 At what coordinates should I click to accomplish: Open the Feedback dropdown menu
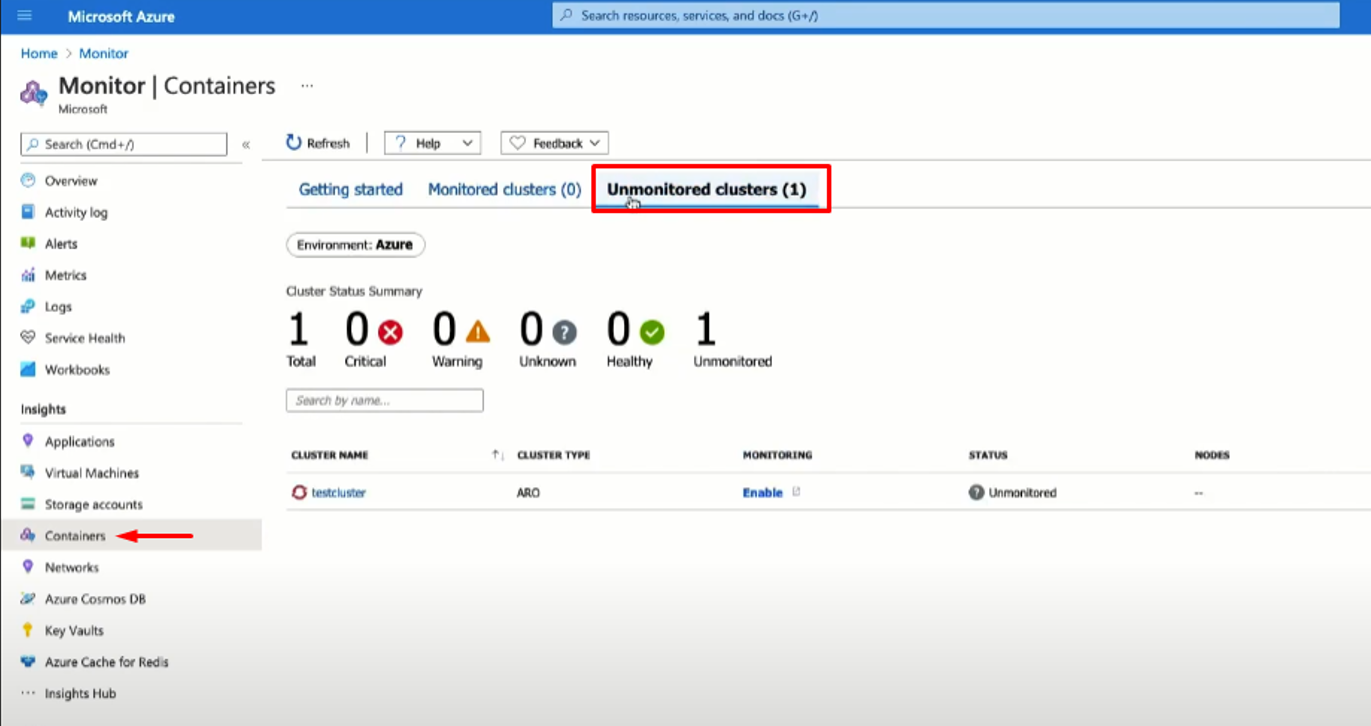[x=553, y=142]
